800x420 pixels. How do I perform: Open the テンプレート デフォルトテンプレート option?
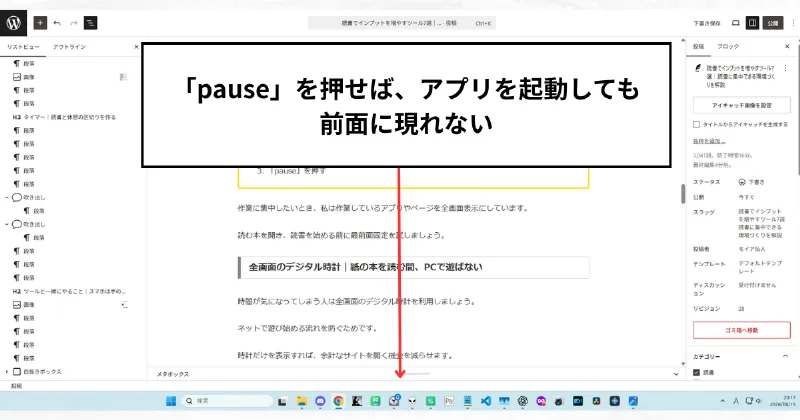click(x=760, y=267)
